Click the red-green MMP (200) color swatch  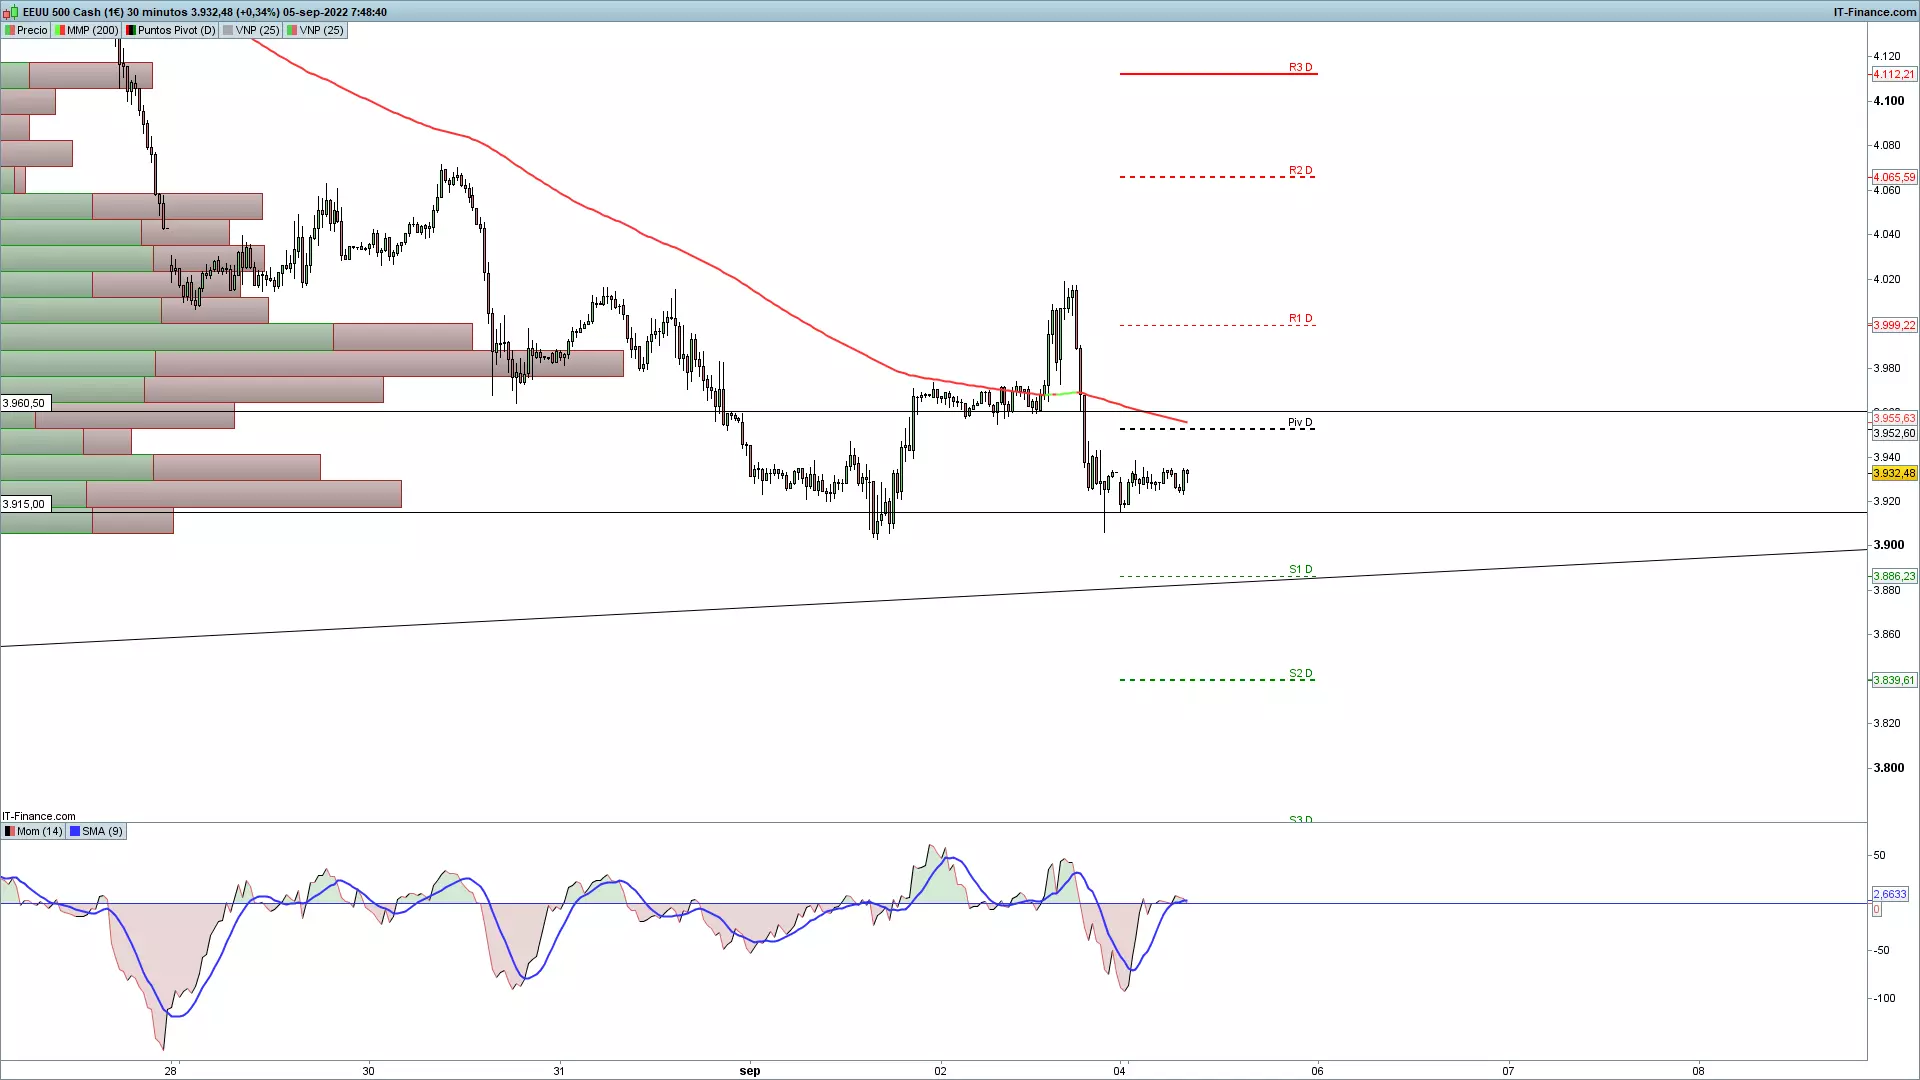[60, 30]
